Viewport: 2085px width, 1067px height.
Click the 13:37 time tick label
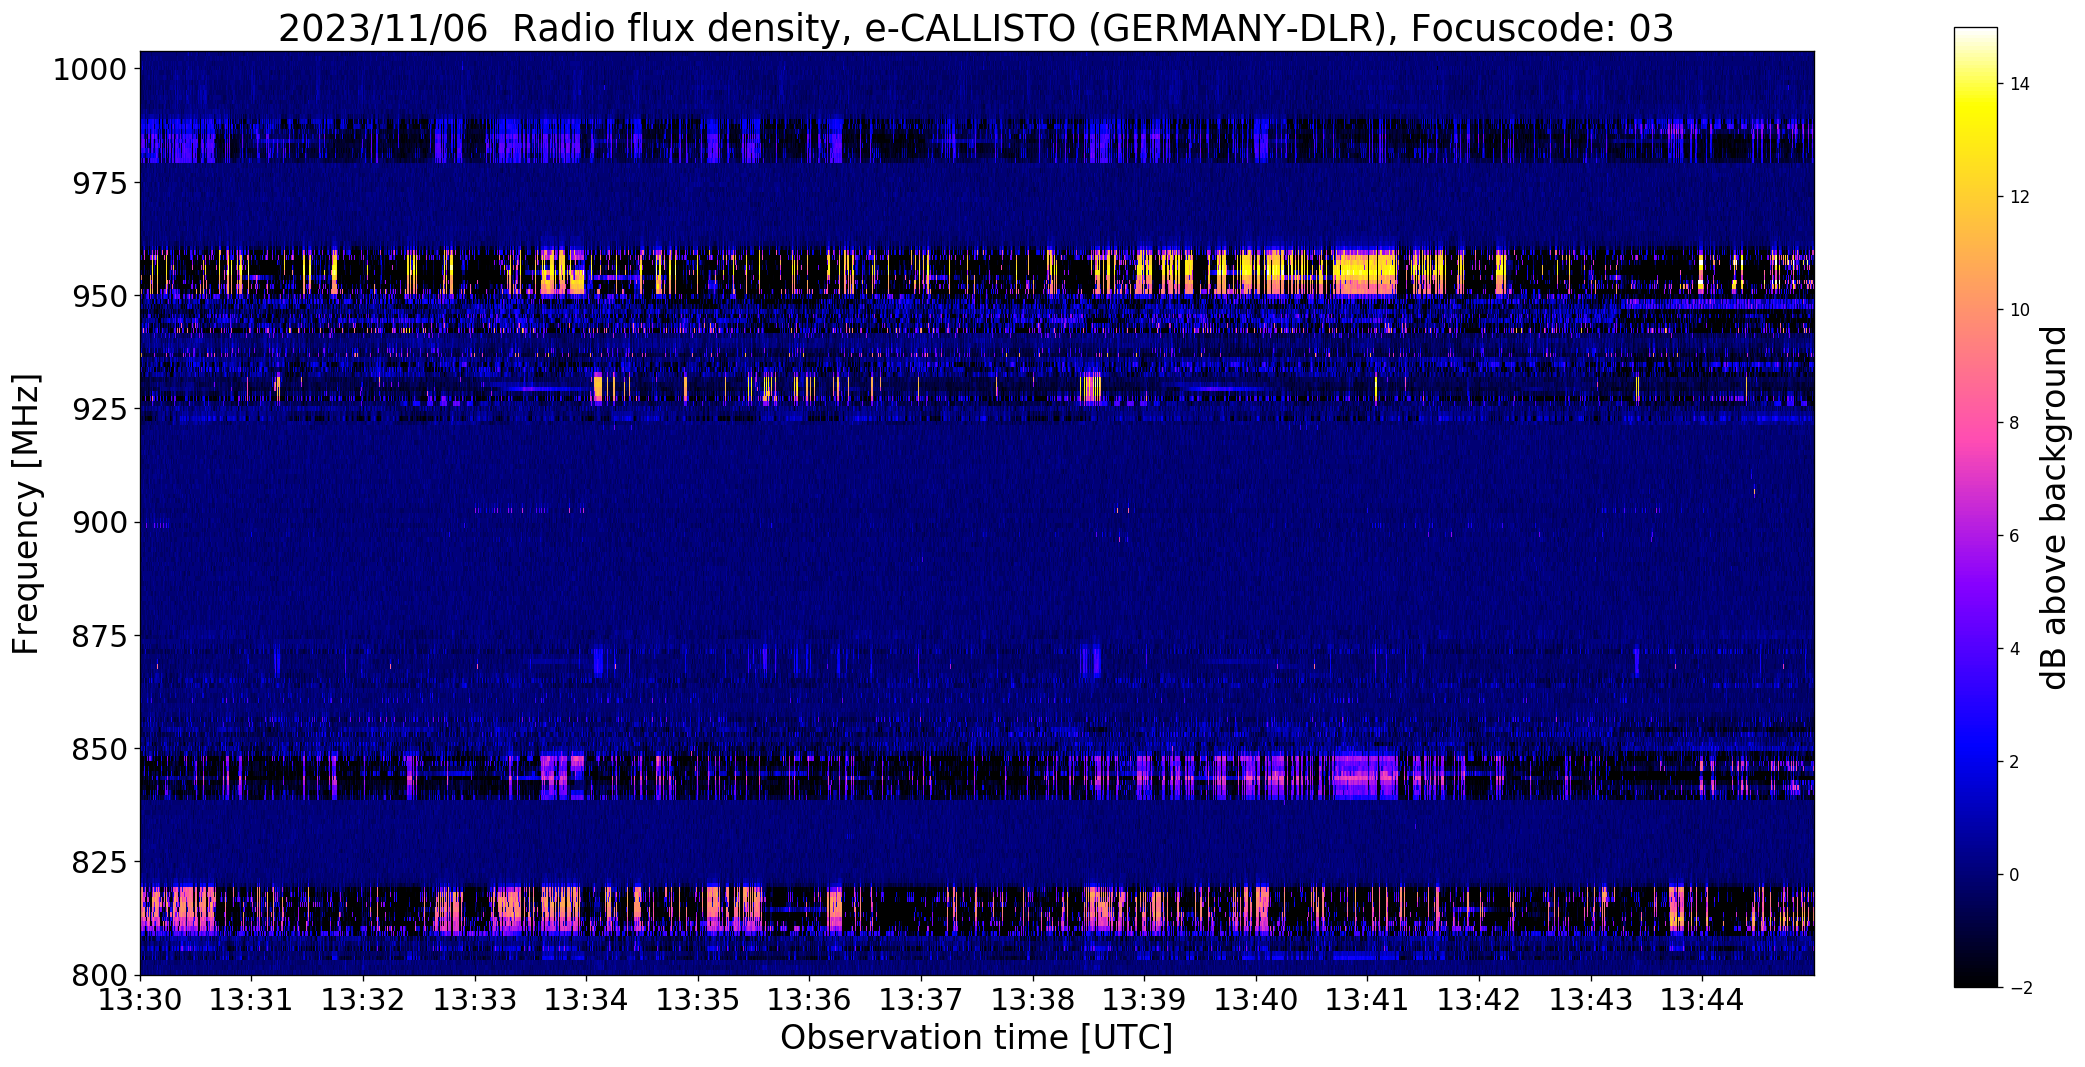point(921,1000)
